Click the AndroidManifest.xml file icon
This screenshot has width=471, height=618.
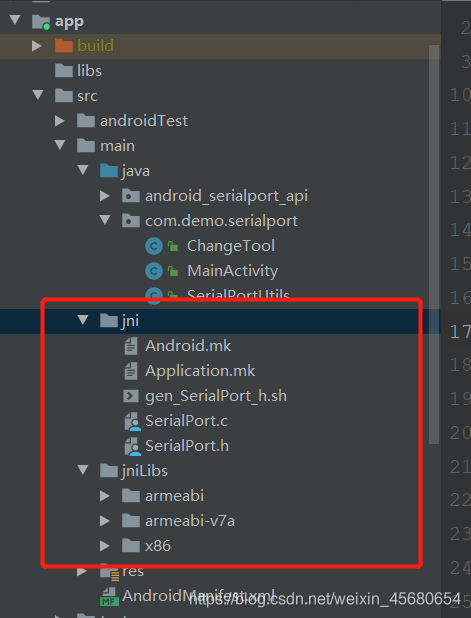[x=109, y=597]
